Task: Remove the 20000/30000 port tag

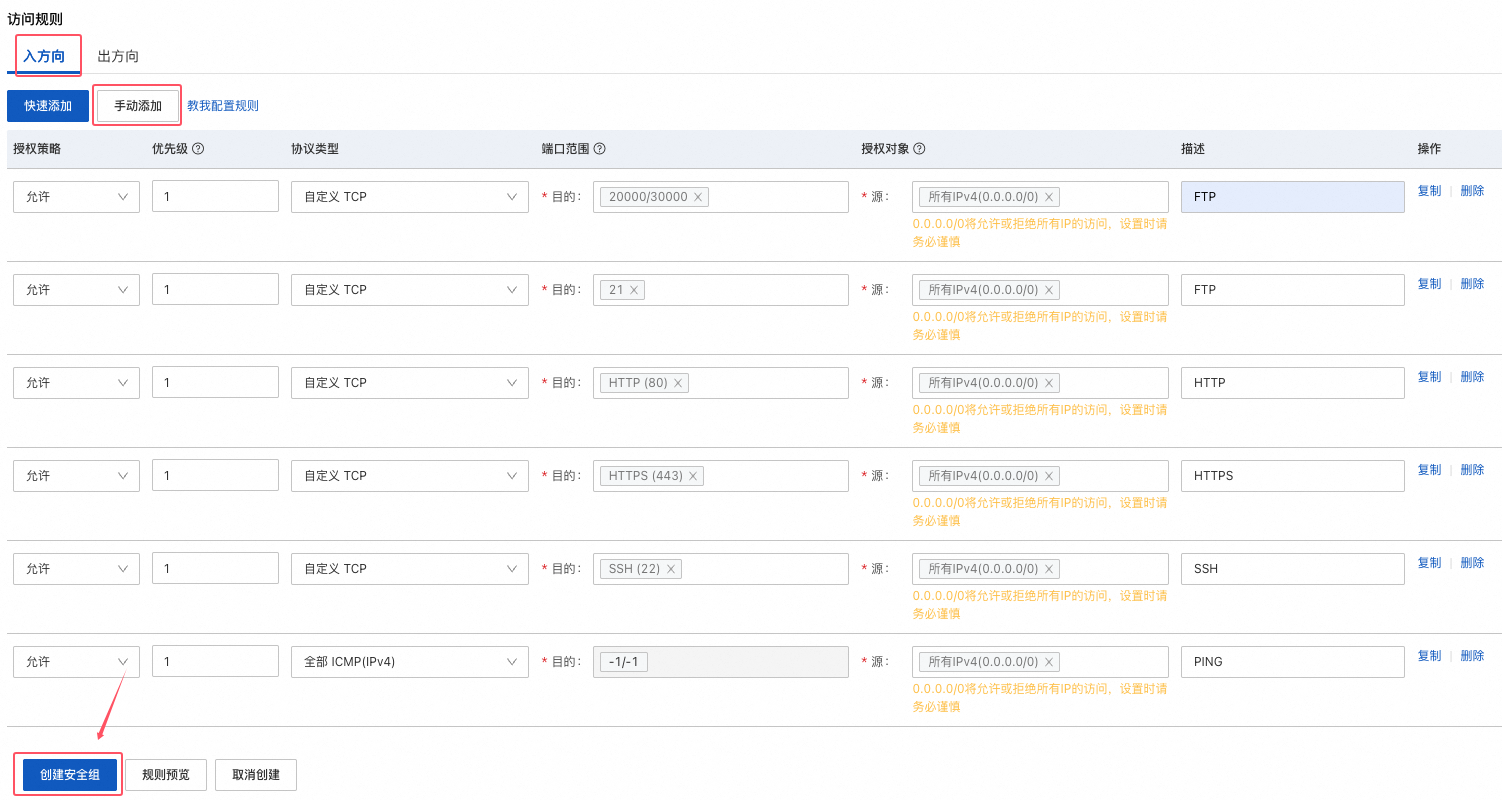Action: point(698,197)
